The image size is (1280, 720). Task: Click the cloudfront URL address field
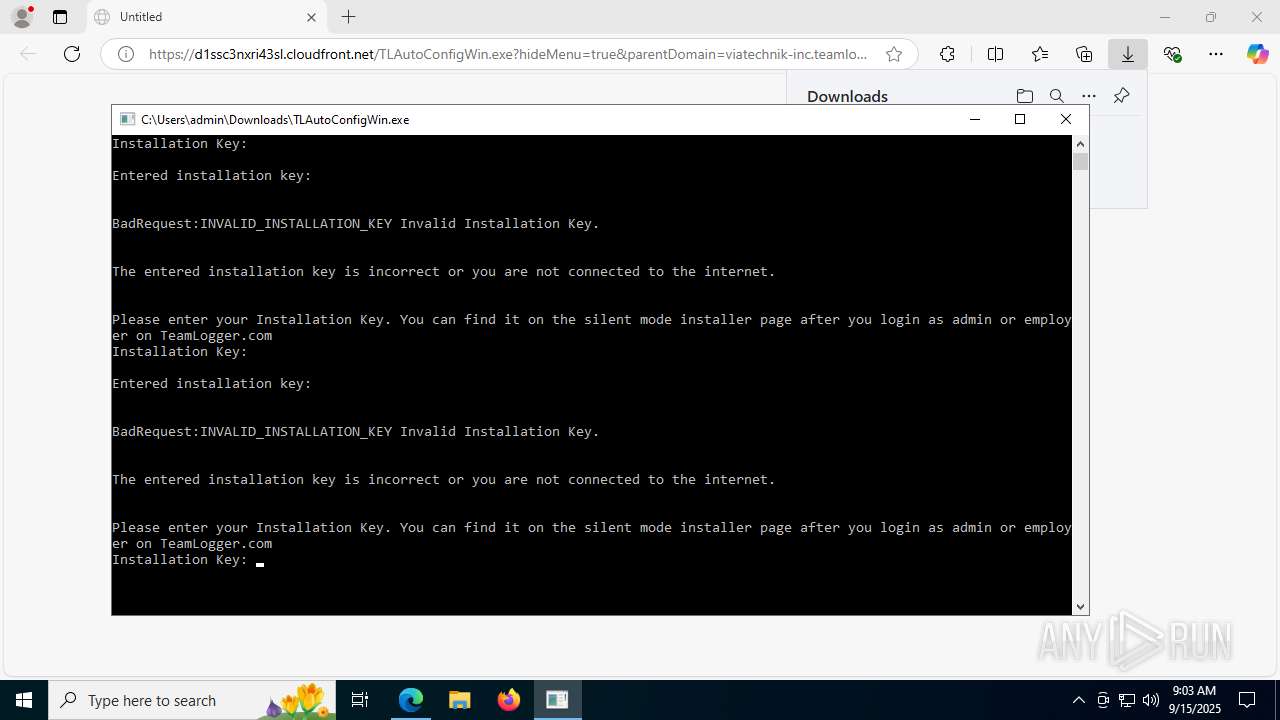click(x=508, y=54)
